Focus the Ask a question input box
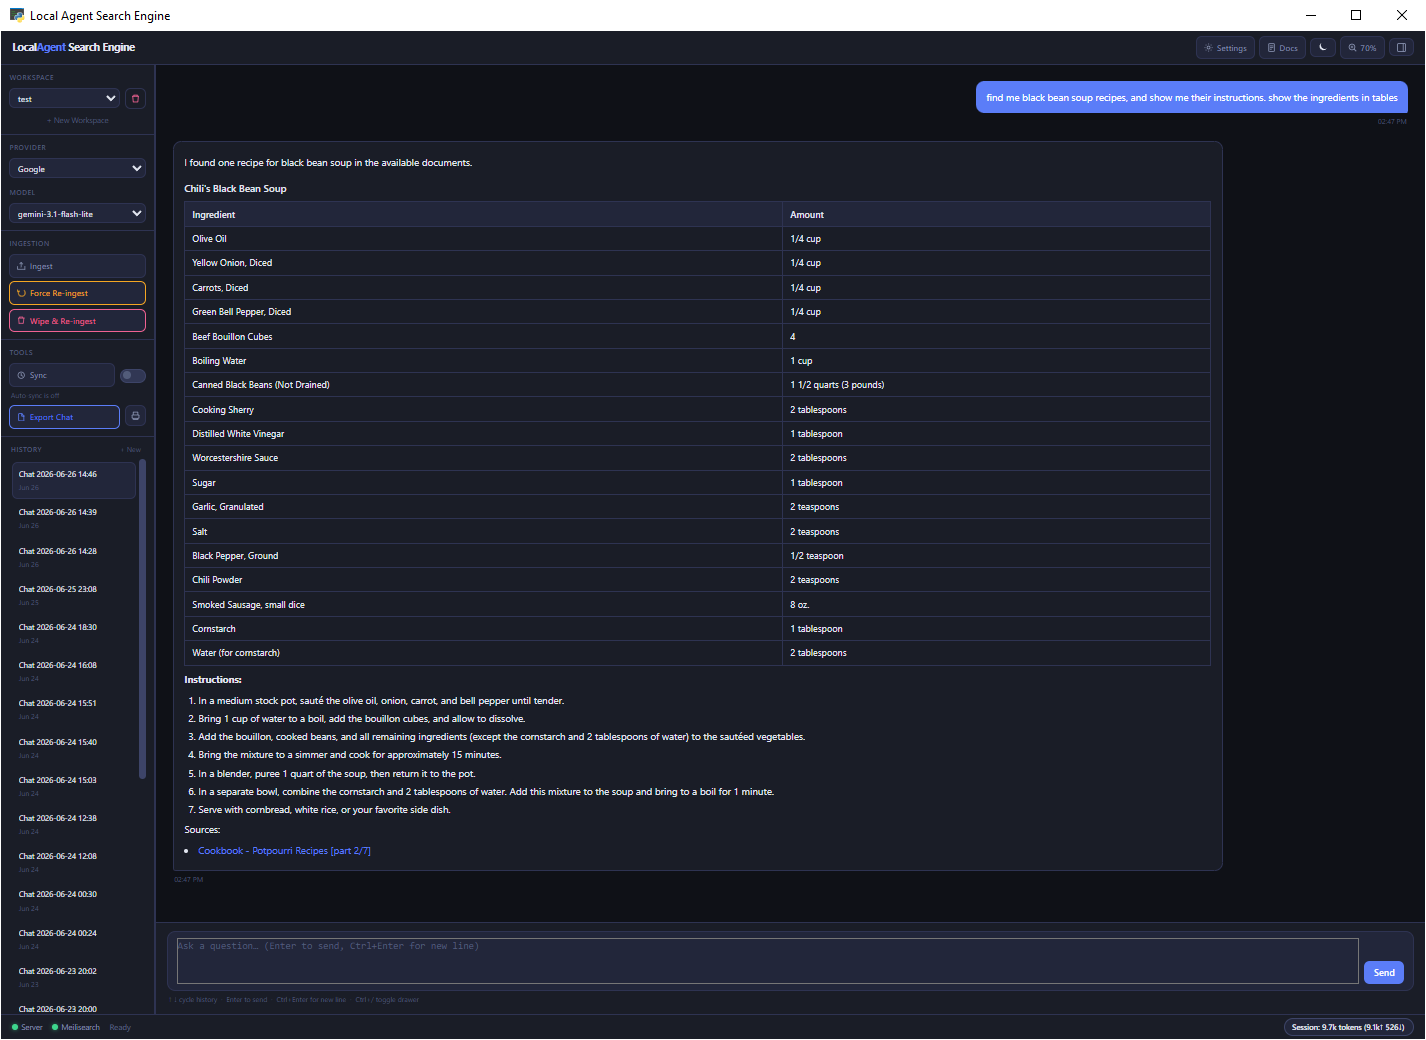This screenshot has height=1040, width=1426. point(767,960)
